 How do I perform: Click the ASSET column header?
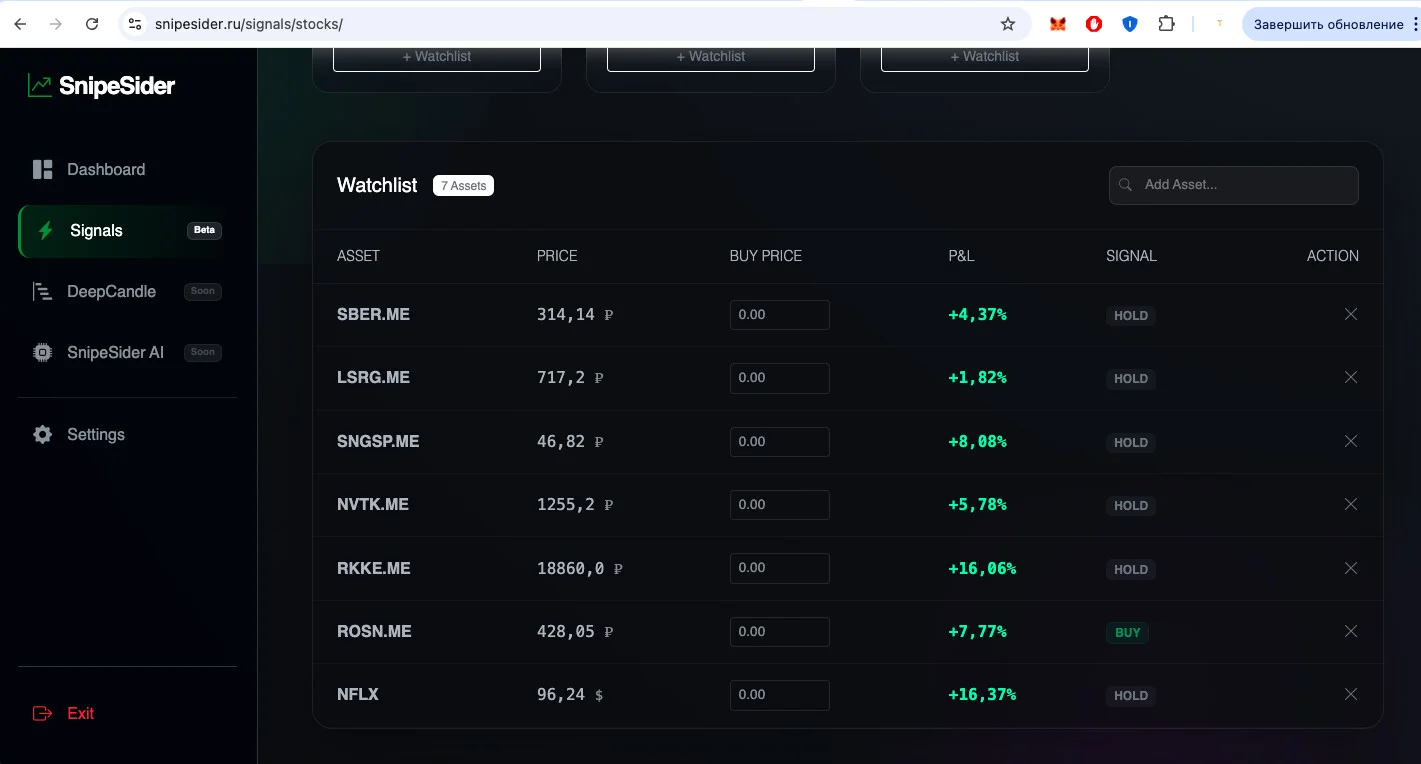pyautogui.click(x=358, y=256)
